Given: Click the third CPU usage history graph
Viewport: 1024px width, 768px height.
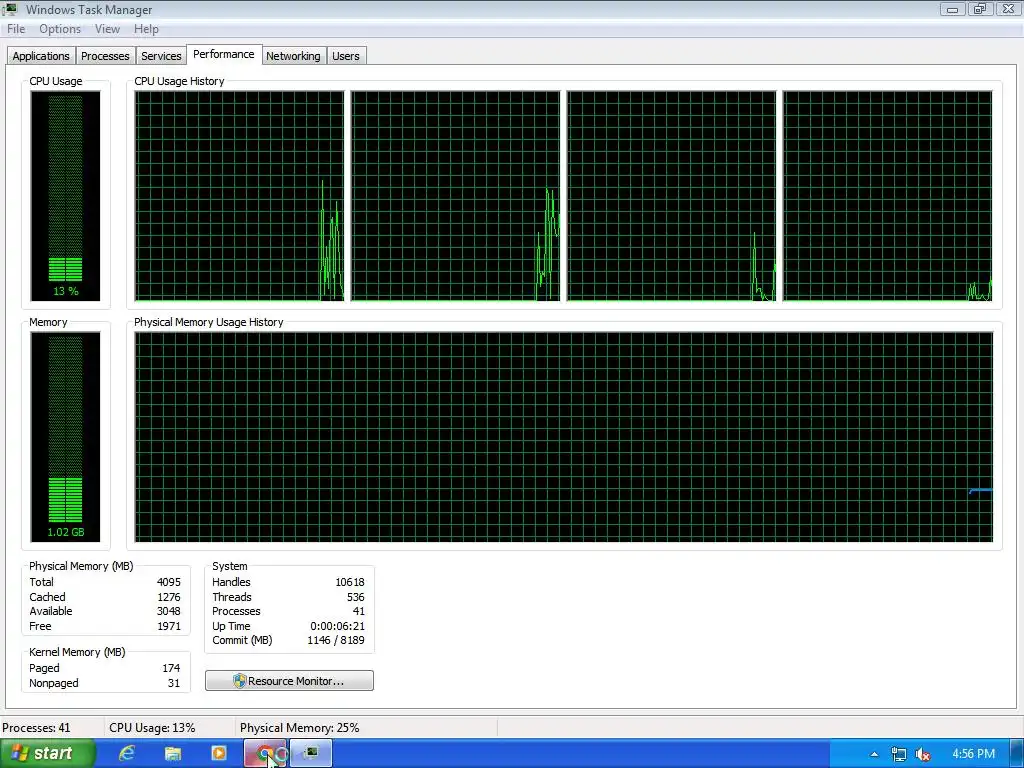Looking at the screenshot, I should pos(671,196).
